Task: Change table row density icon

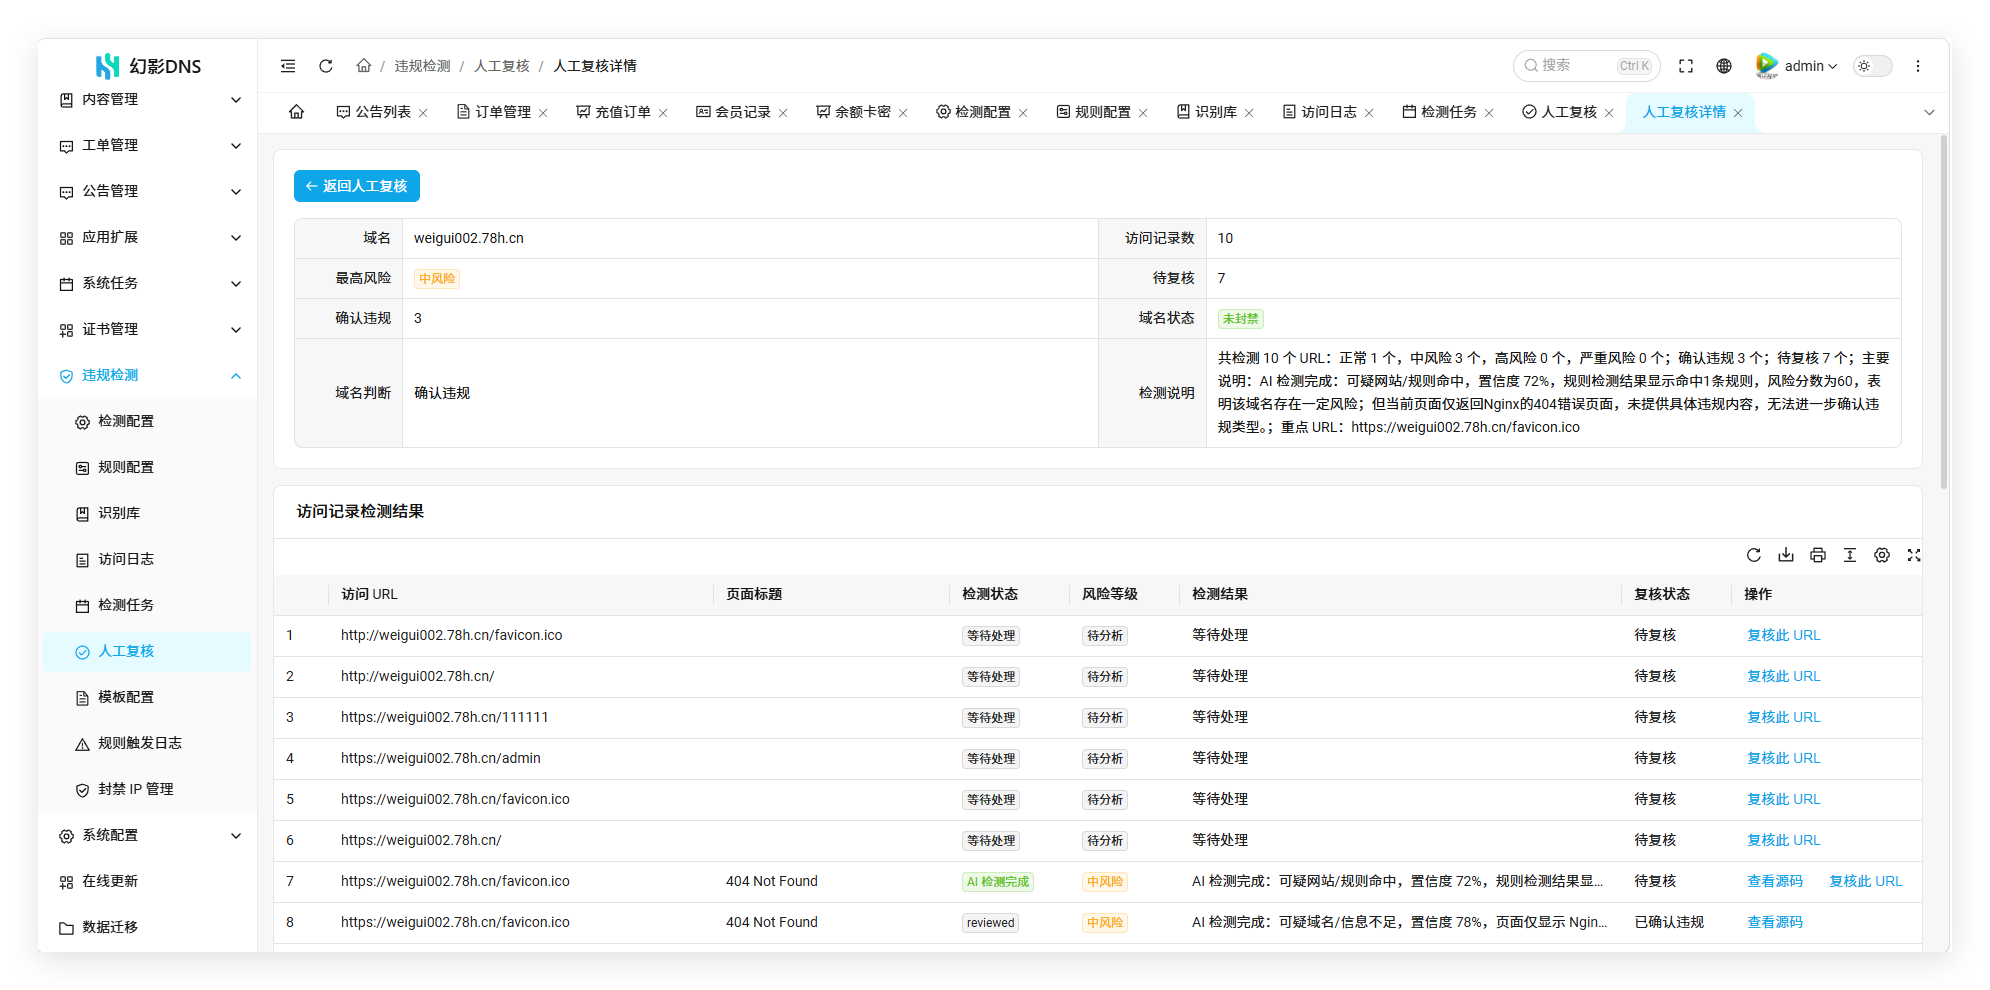Action: 1850,555
